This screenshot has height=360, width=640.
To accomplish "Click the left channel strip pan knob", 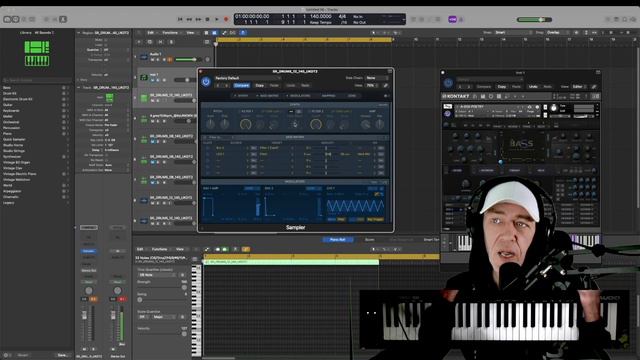I will click(x=89, y=291).
